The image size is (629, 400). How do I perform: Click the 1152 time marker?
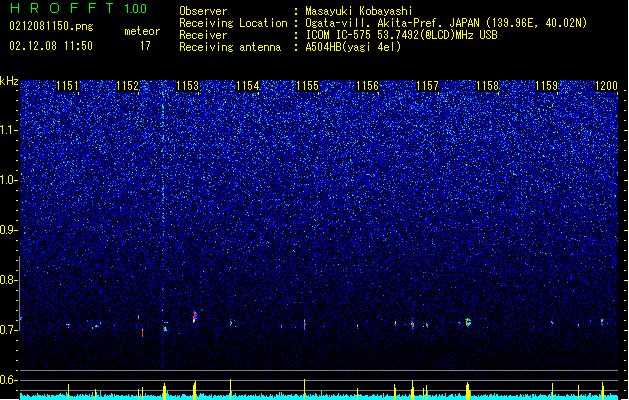127,86
